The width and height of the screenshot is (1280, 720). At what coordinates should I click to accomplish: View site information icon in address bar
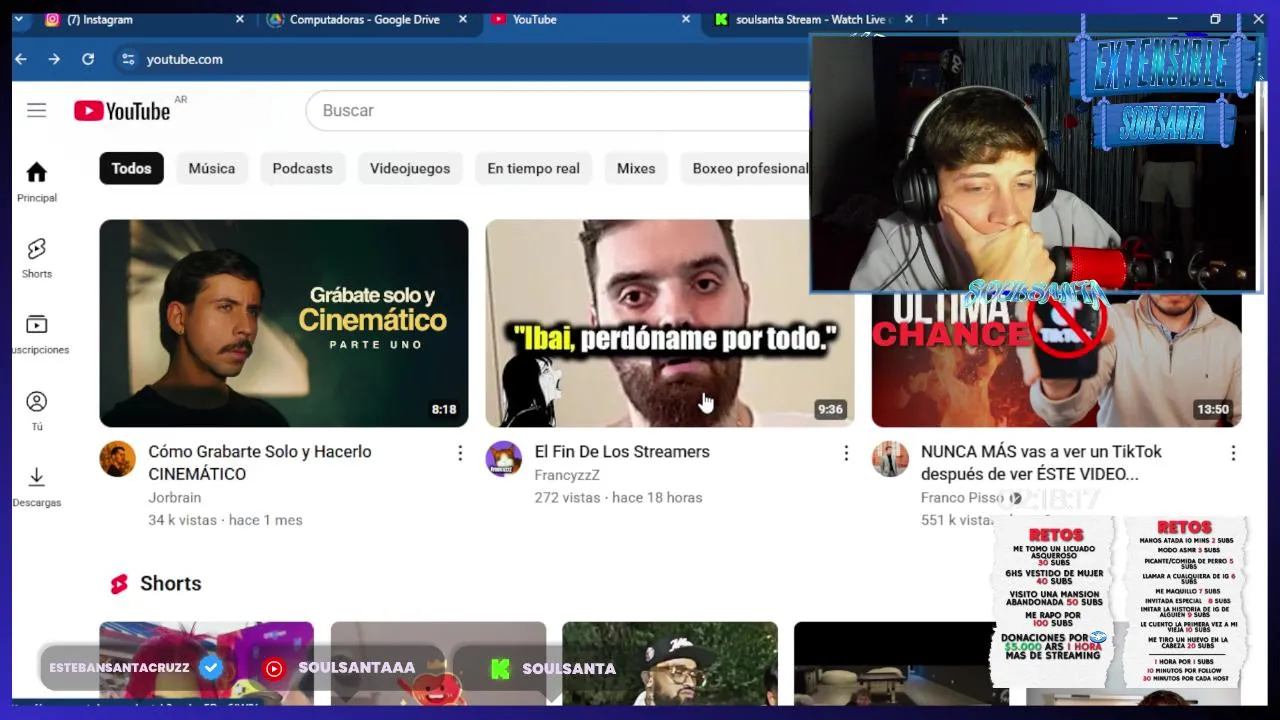tap(127, 59)
